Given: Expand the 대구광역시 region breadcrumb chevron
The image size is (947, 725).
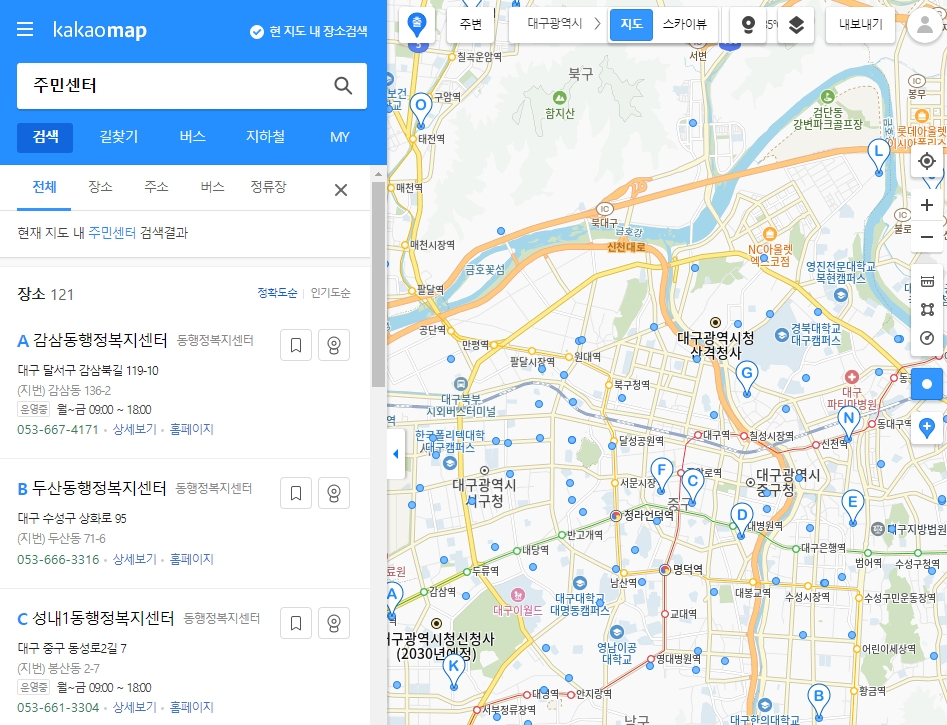Looking at the screenshot, I should 600,25.
